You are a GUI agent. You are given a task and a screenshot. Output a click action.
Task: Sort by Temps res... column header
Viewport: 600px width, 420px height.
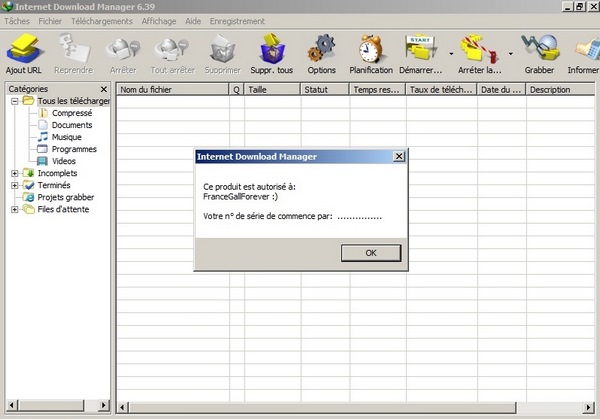377,90
